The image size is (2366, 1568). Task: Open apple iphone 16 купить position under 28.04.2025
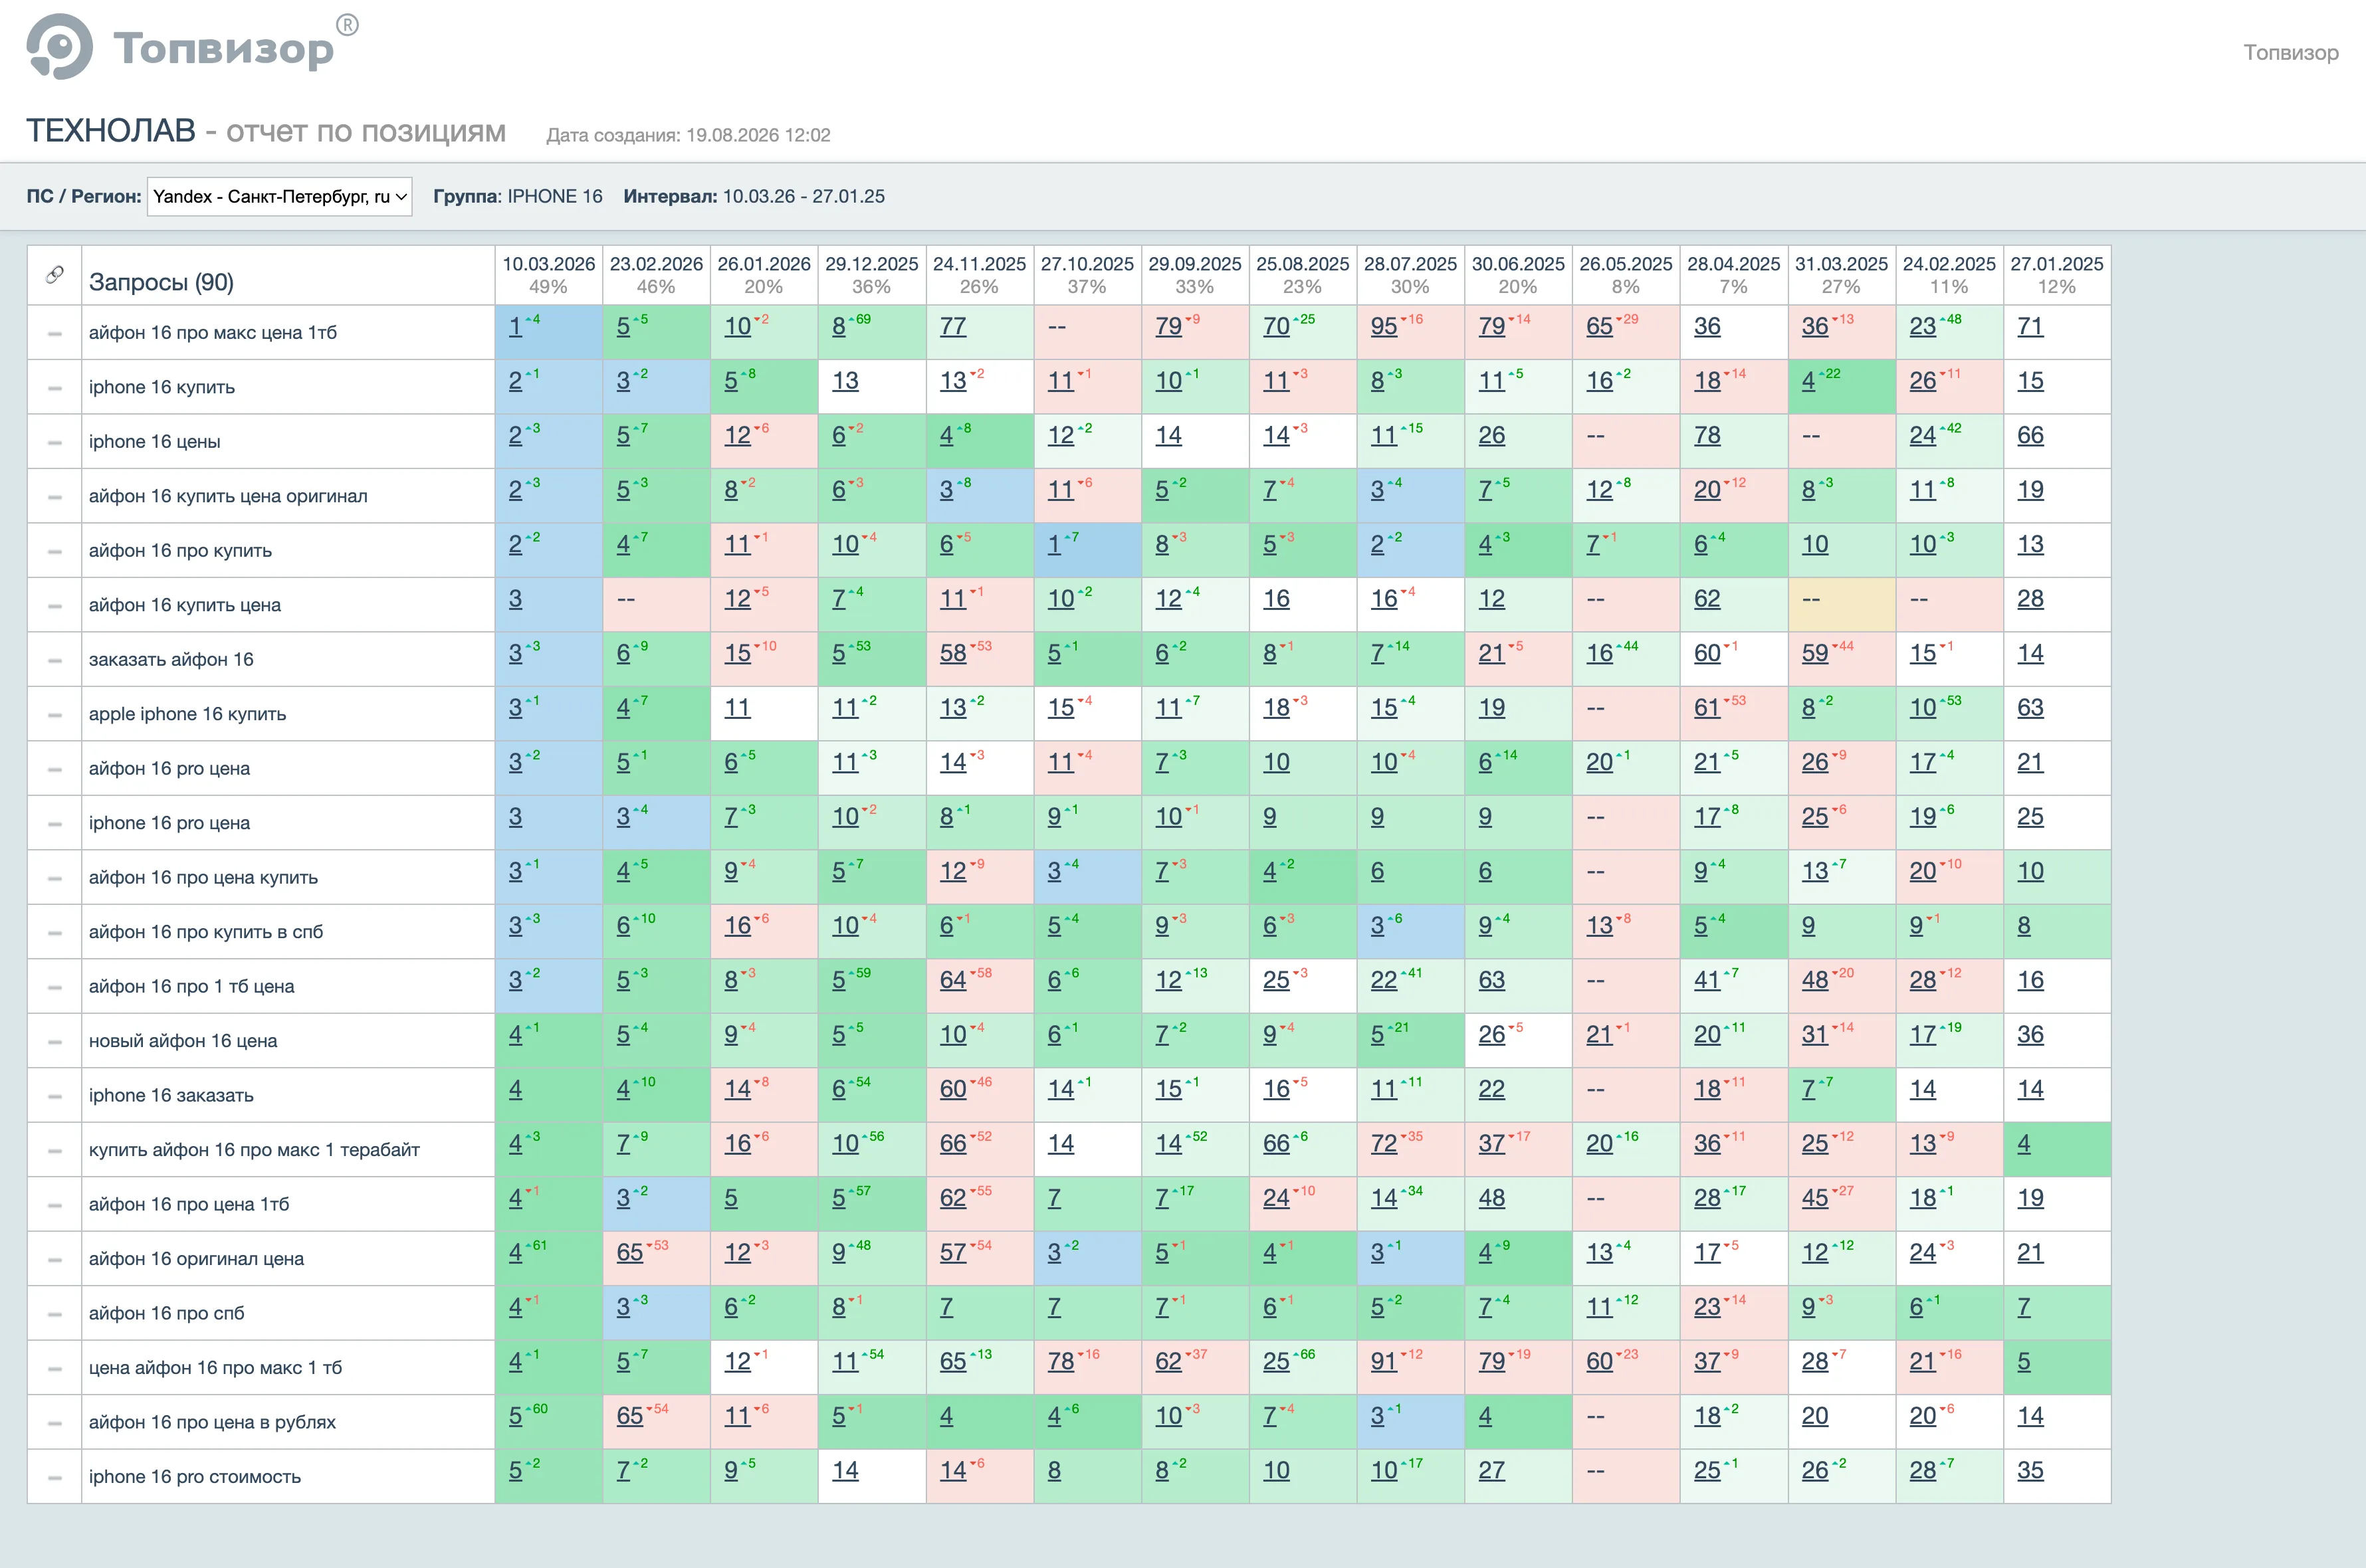[1707, 707]
